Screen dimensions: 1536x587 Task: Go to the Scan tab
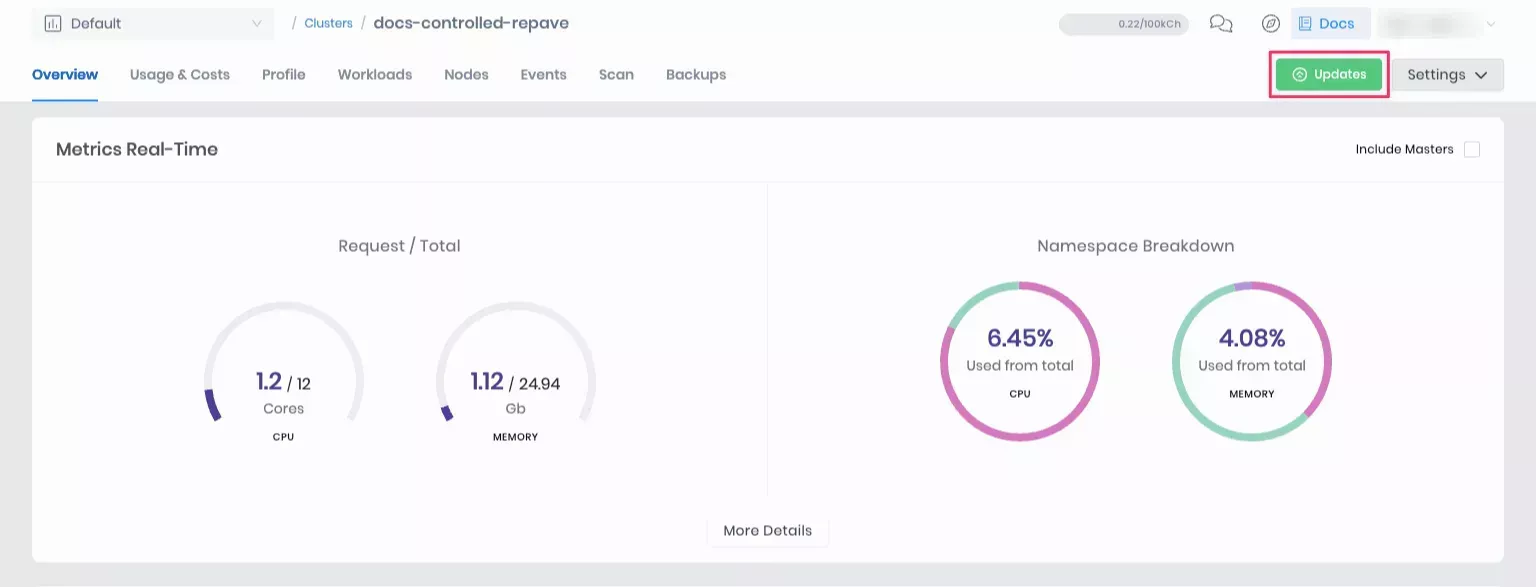(x=616, y=74)
